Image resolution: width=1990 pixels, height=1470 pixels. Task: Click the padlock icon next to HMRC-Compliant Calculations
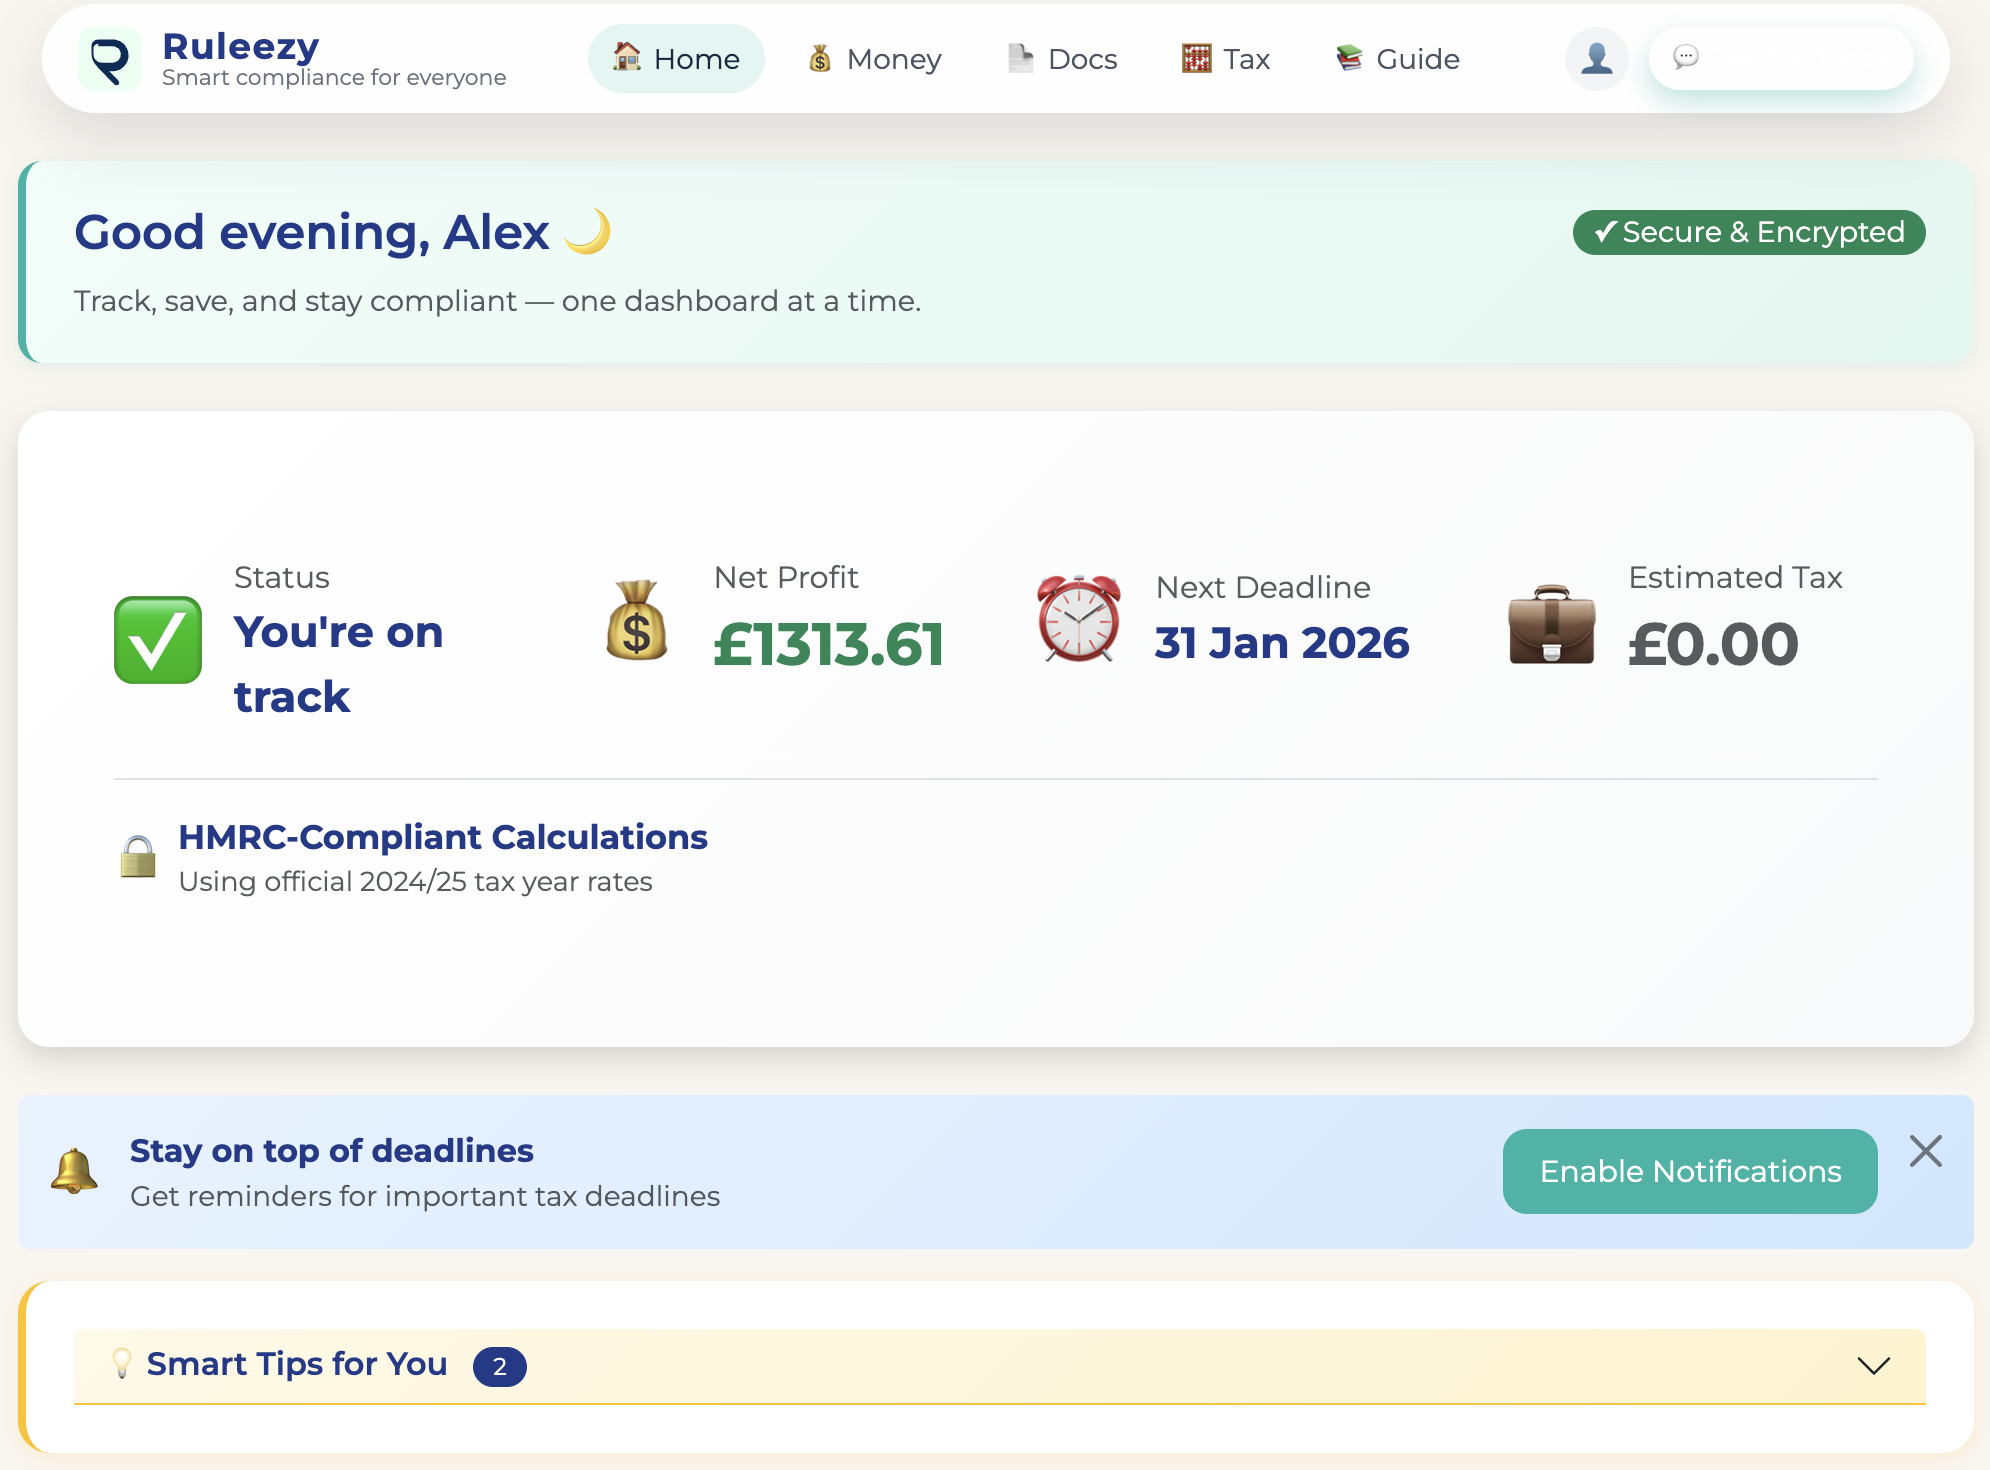tap(139, 856)
